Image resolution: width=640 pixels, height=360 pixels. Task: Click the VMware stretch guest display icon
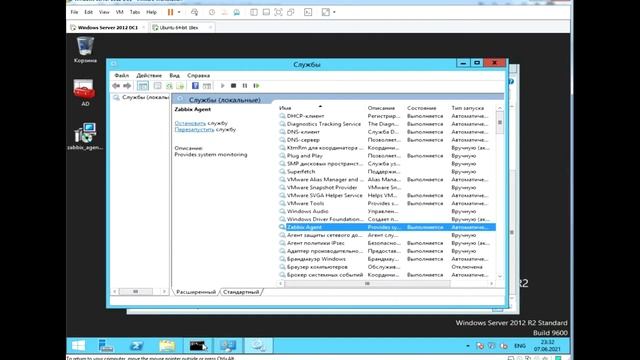(x=326, y=12)
